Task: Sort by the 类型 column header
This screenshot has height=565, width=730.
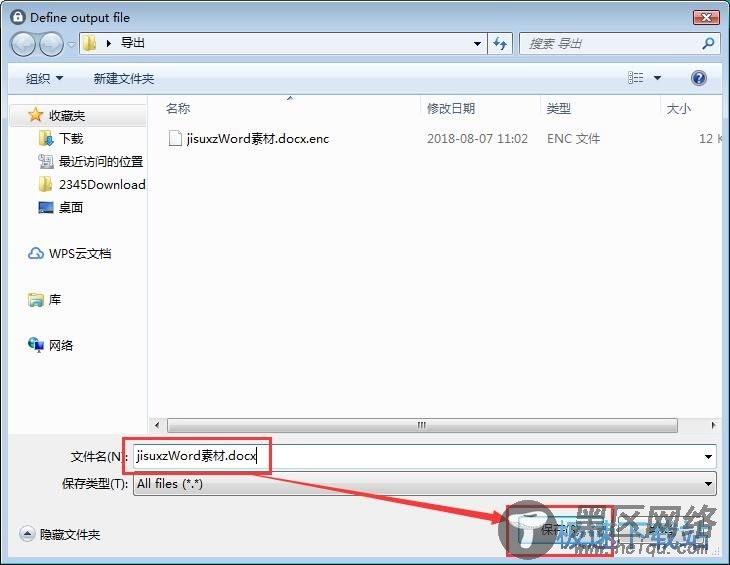Action: [558, 108]
